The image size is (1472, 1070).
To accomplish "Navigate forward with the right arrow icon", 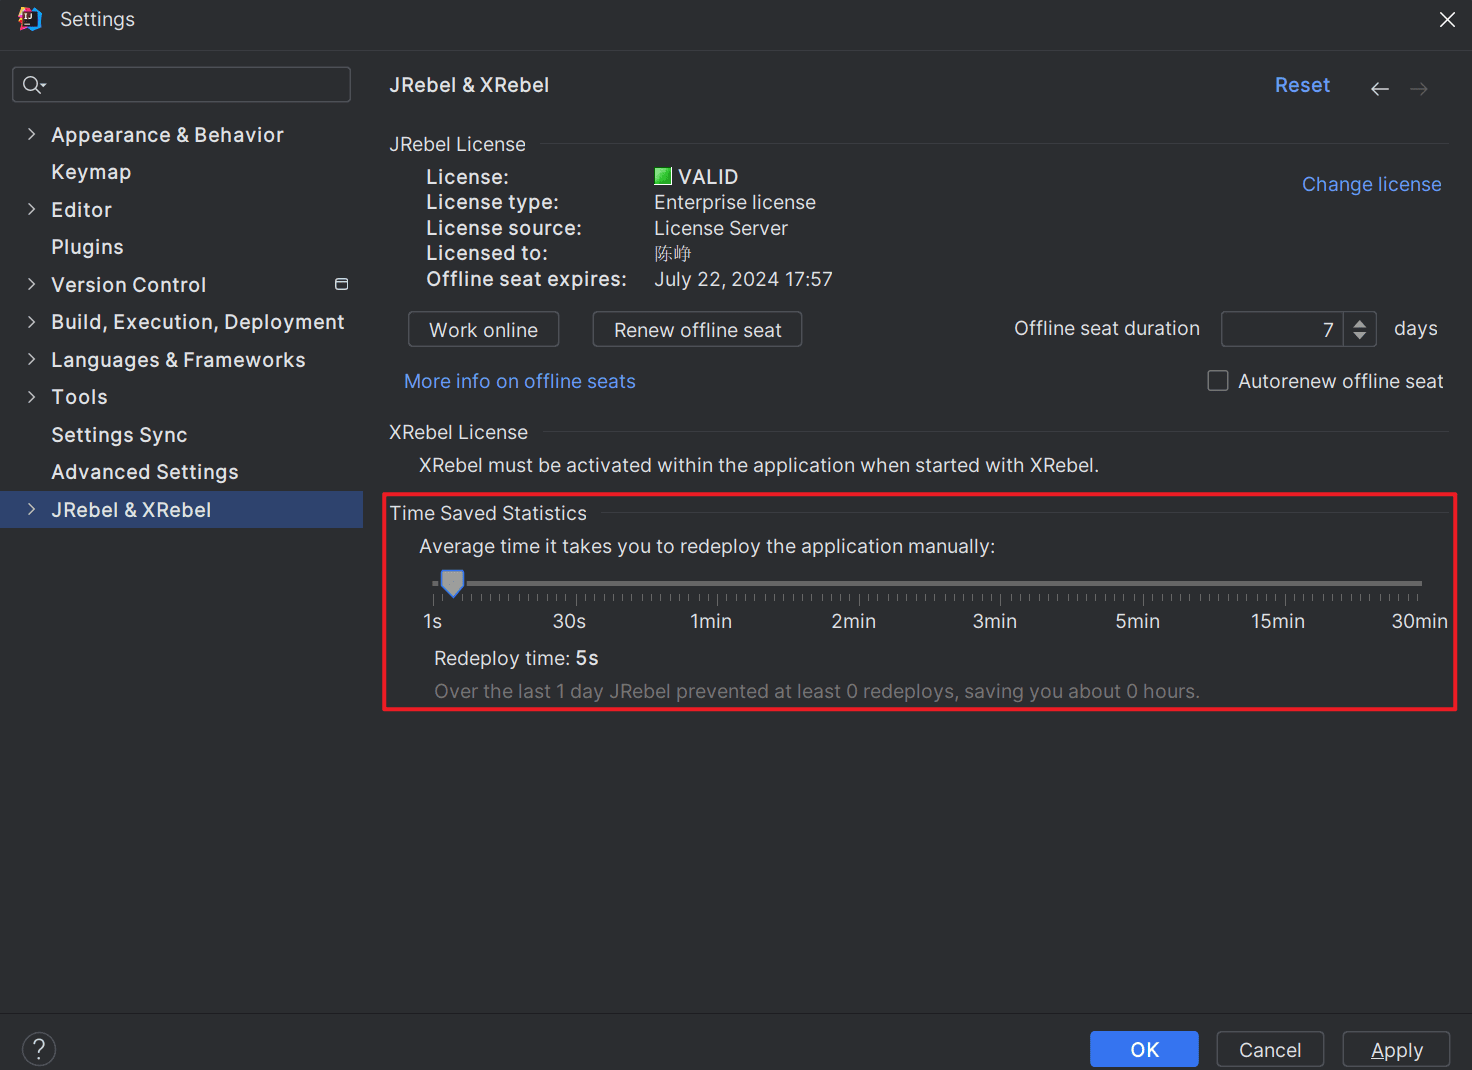I will pos(1419,89).
